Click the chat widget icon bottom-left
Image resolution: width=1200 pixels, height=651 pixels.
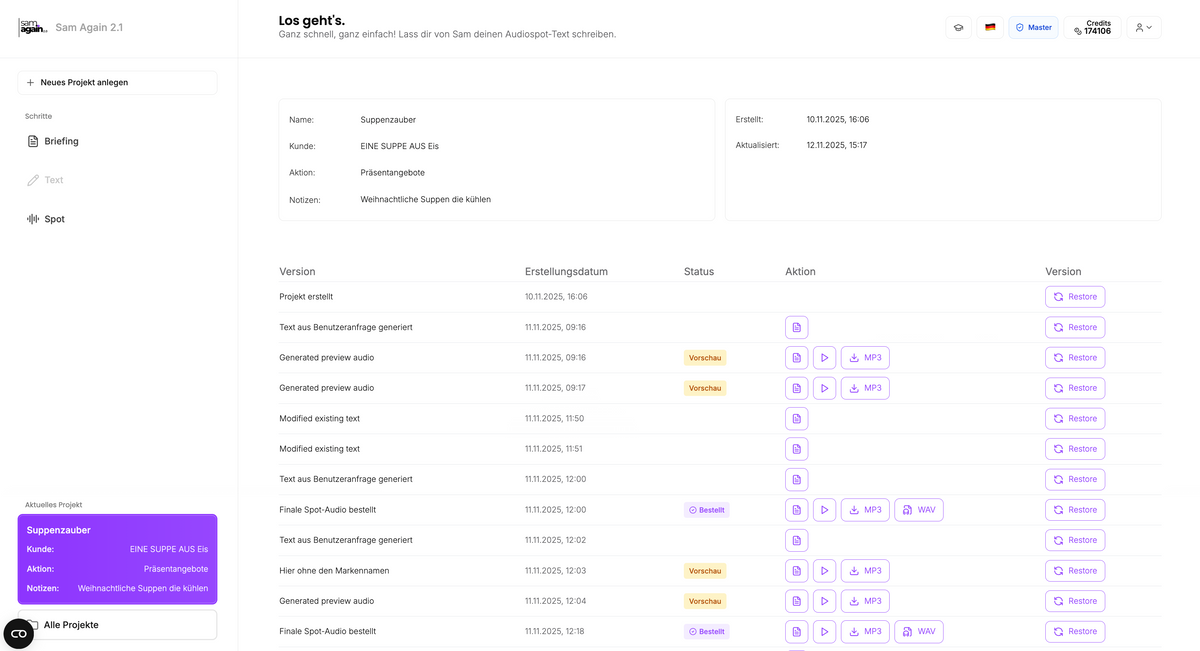point(19,633)
